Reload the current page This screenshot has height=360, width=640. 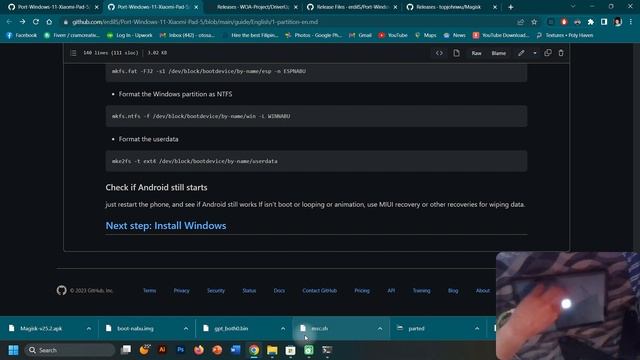click(x=36, y=22)
